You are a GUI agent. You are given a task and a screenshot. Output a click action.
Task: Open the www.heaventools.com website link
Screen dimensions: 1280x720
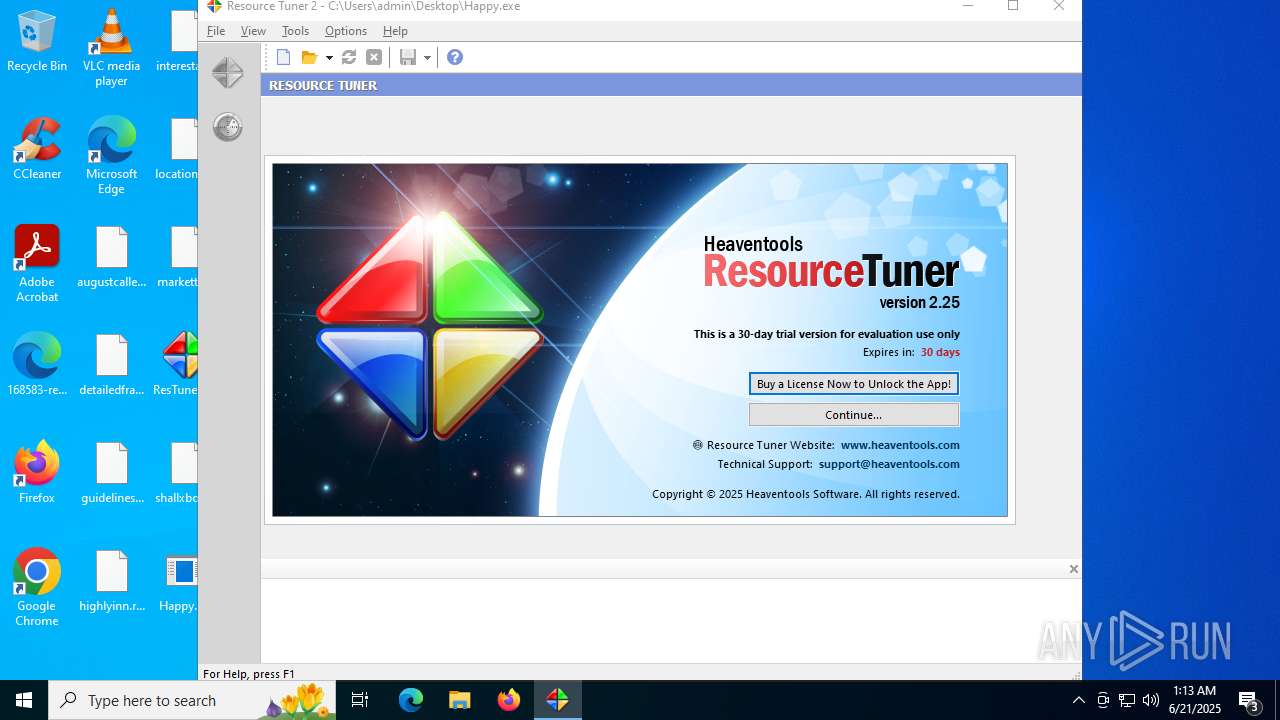(x=900, y=445)
